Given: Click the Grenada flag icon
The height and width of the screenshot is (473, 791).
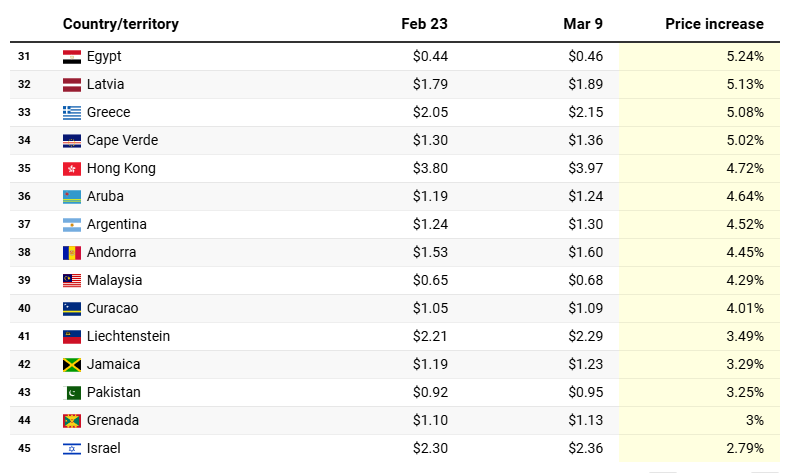Looking at the screenshot, I should click(72, 421).
